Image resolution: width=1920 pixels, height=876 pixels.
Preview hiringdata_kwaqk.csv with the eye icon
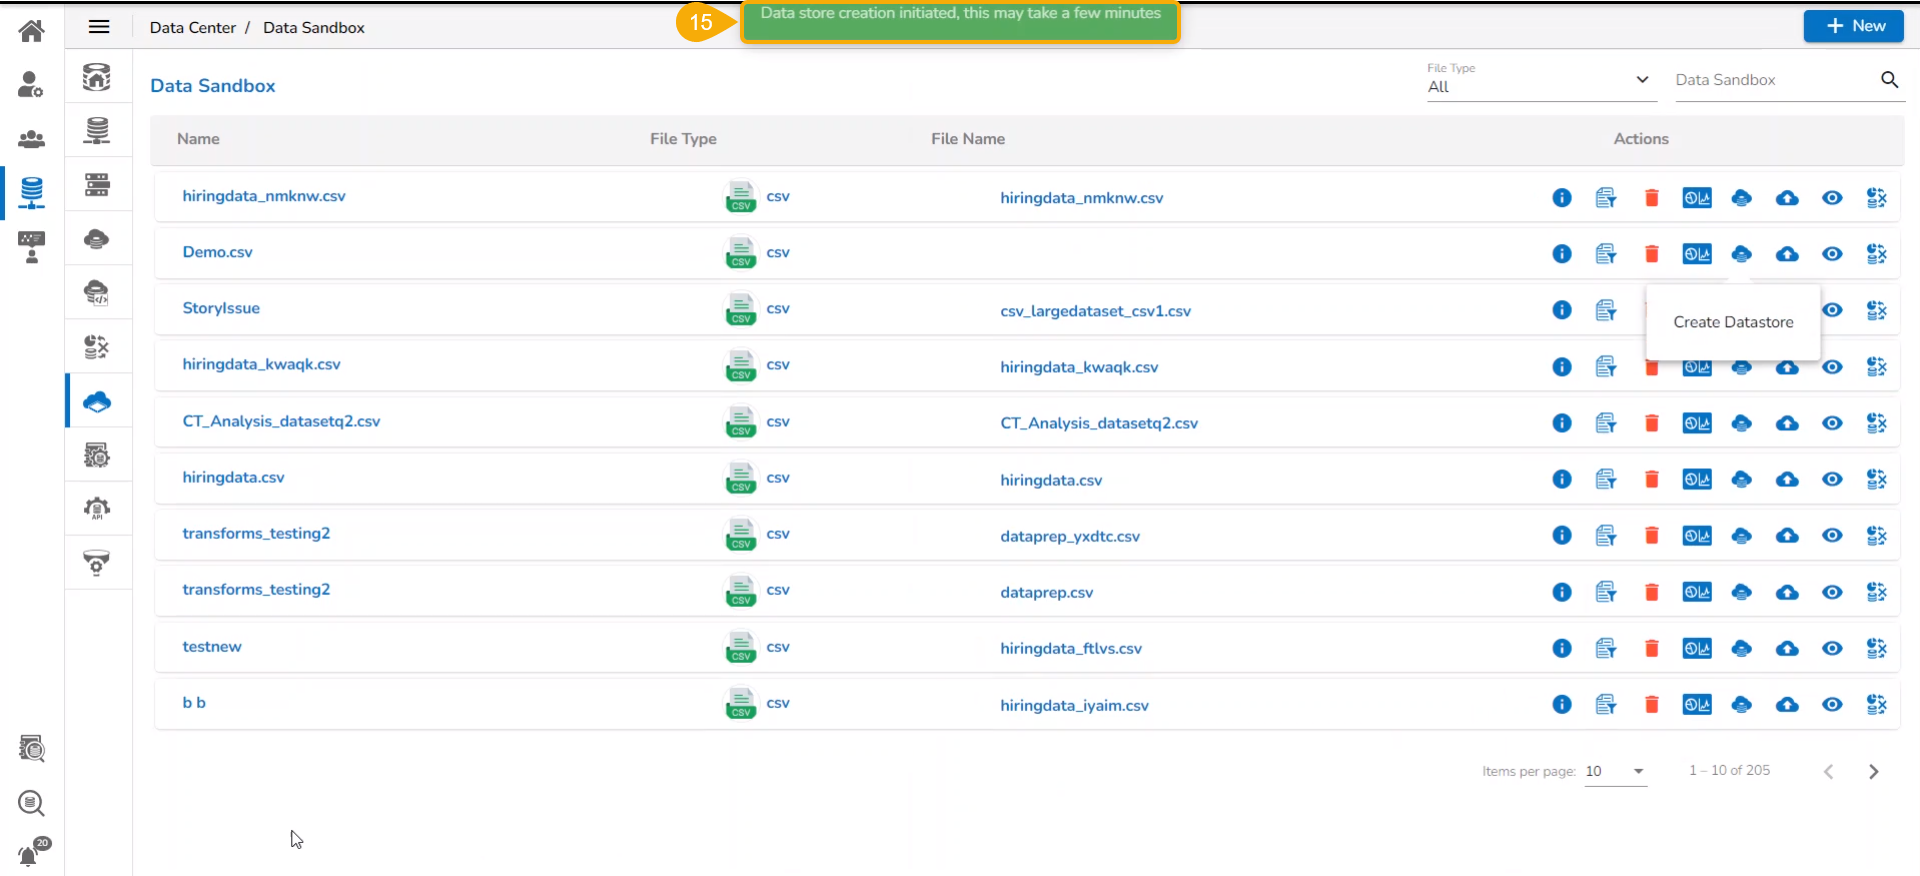(1832, 367)
